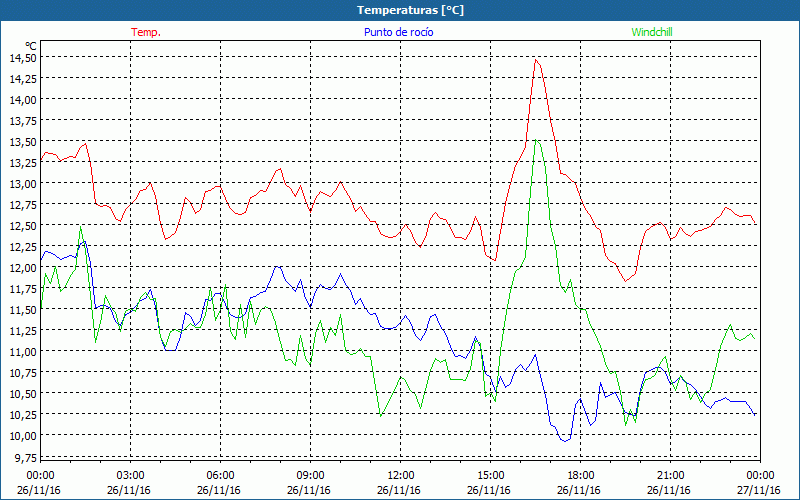Click the 03:00 time axis label

[x=131, y=476]
